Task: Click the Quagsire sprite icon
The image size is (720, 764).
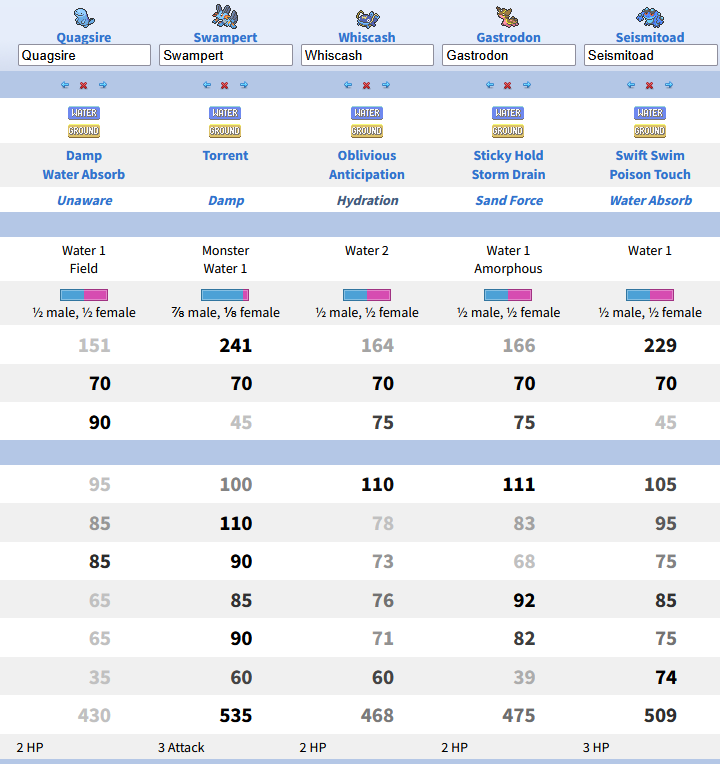Action: pyautogui.click(x=84, y=17)
